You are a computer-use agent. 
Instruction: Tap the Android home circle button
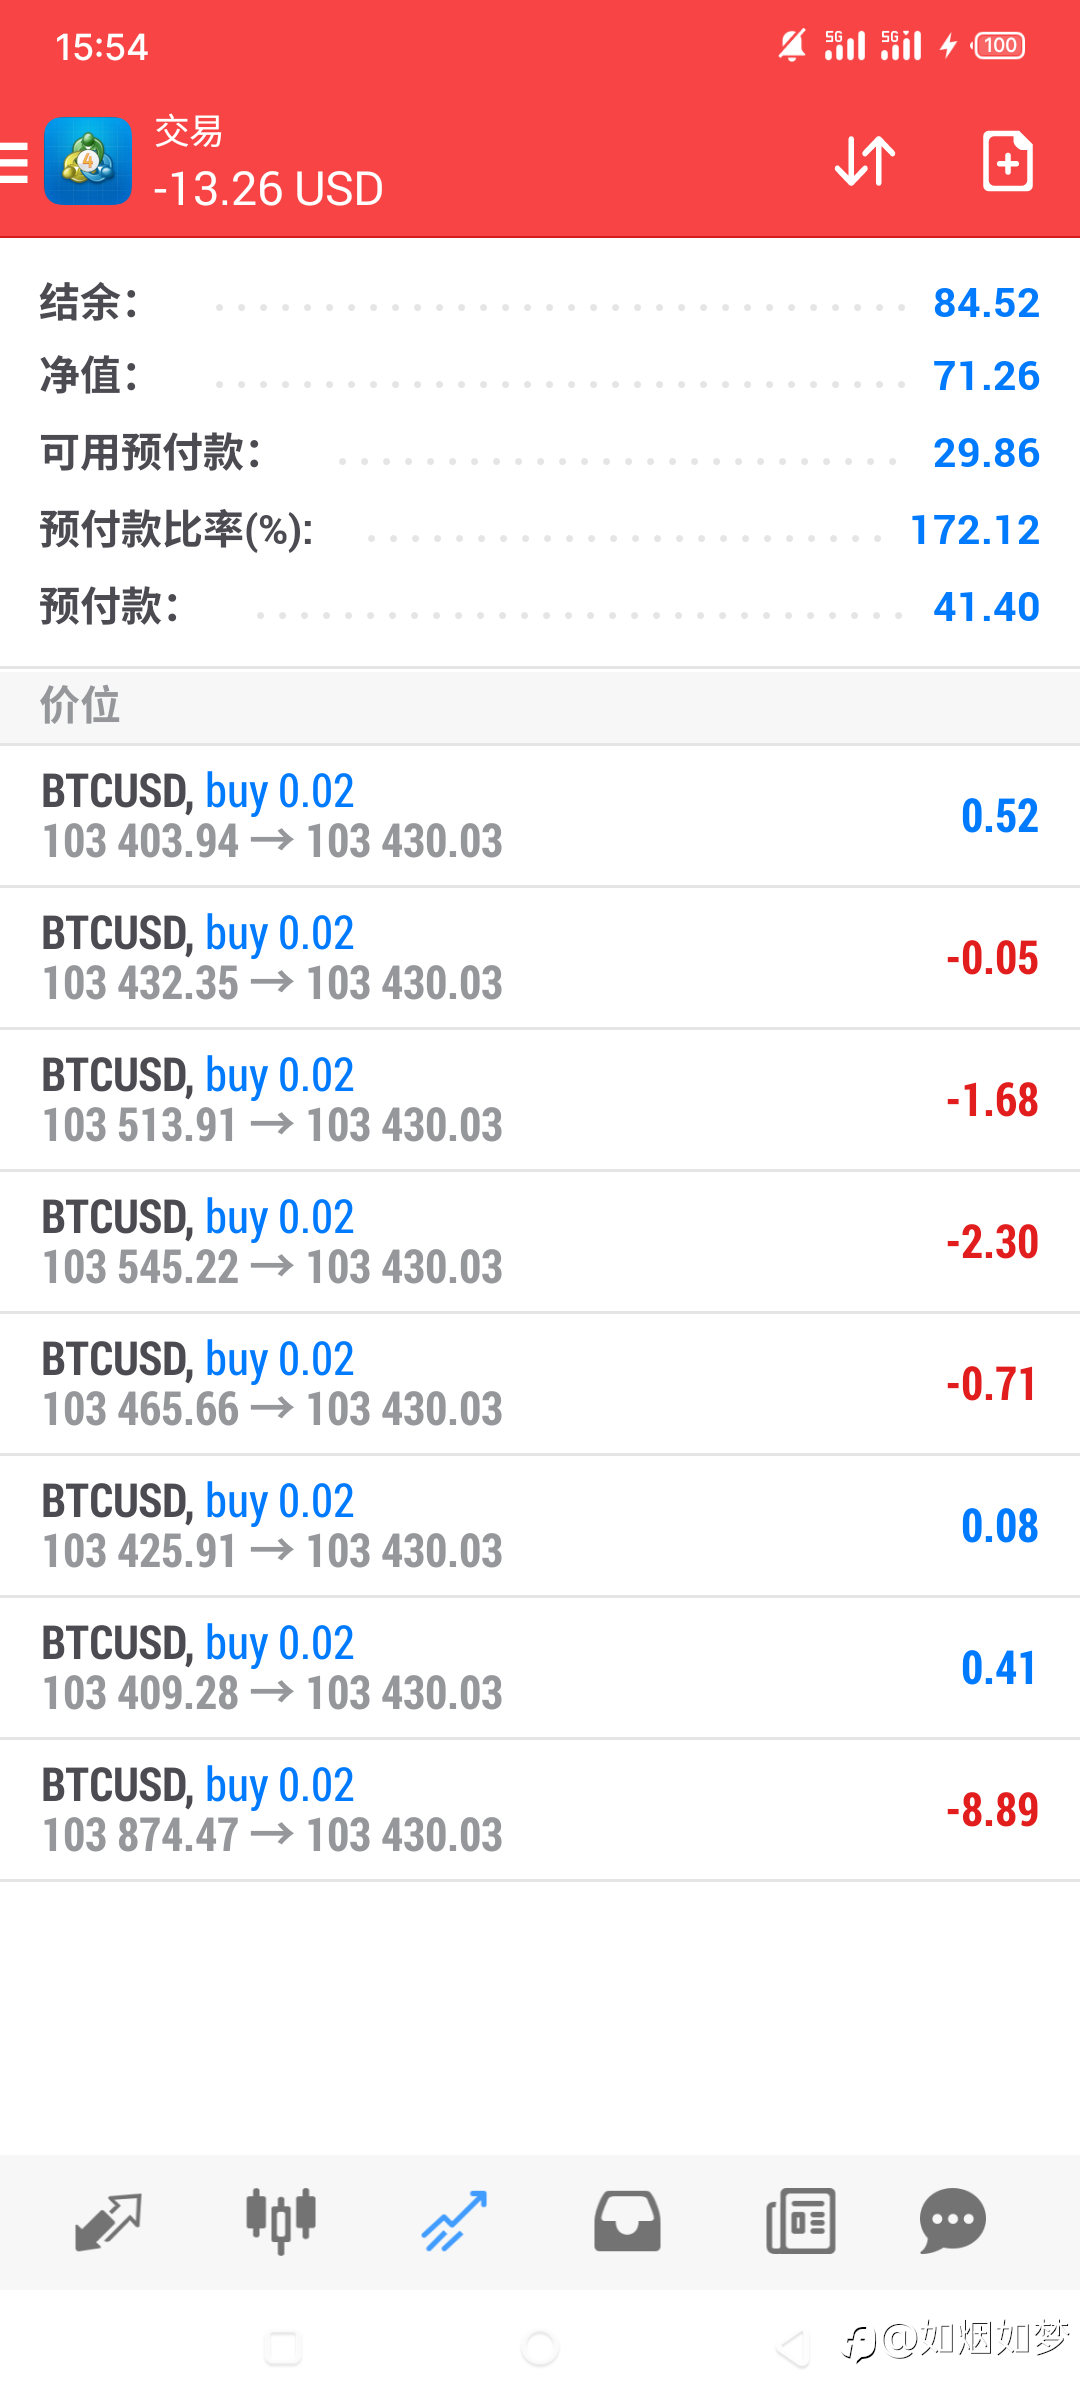pyautogui.click(x=540, y=2348)
